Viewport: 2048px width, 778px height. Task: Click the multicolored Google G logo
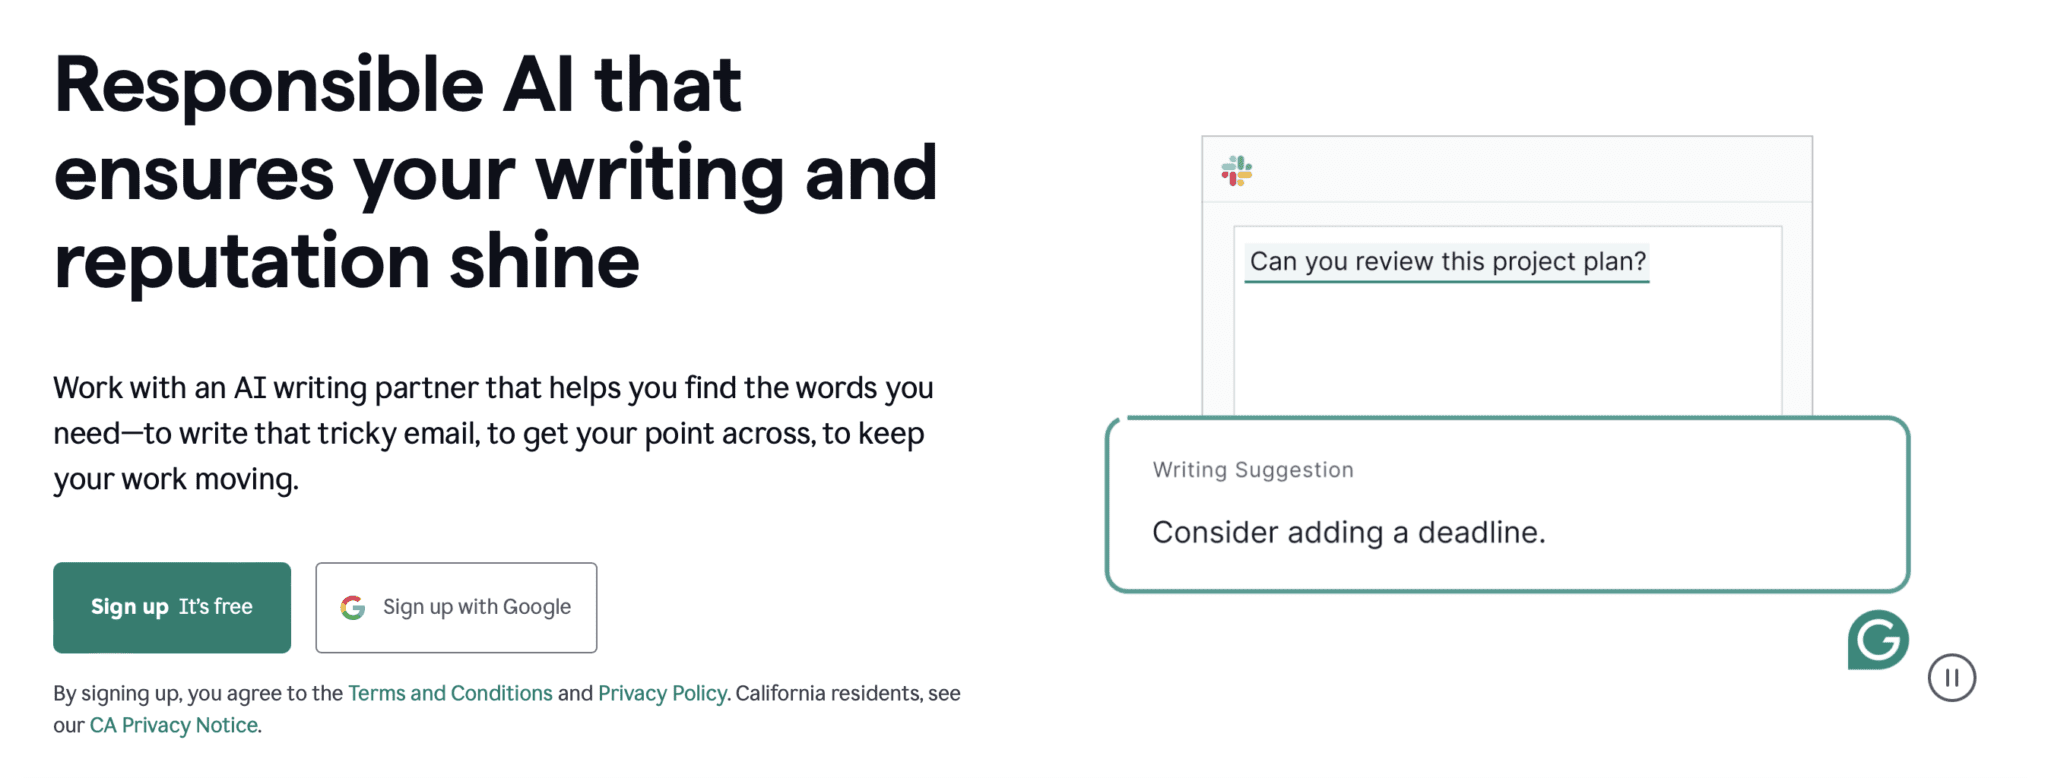tap(353, 608)
